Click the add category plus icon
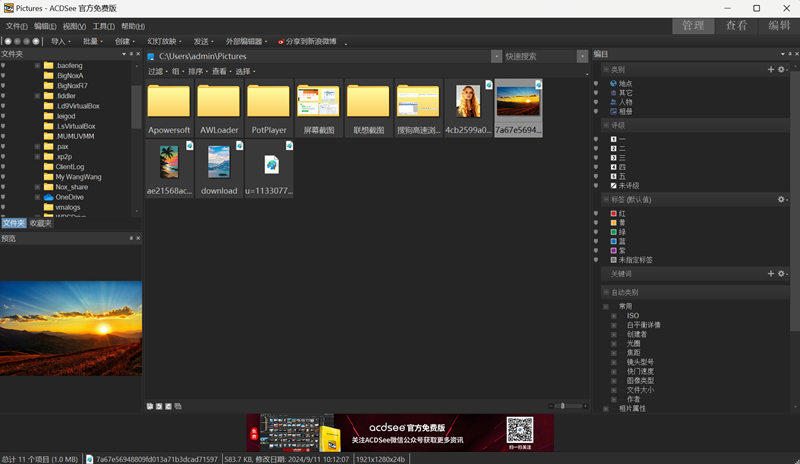This screenshot has height=464, width=800. click(770, 69)
